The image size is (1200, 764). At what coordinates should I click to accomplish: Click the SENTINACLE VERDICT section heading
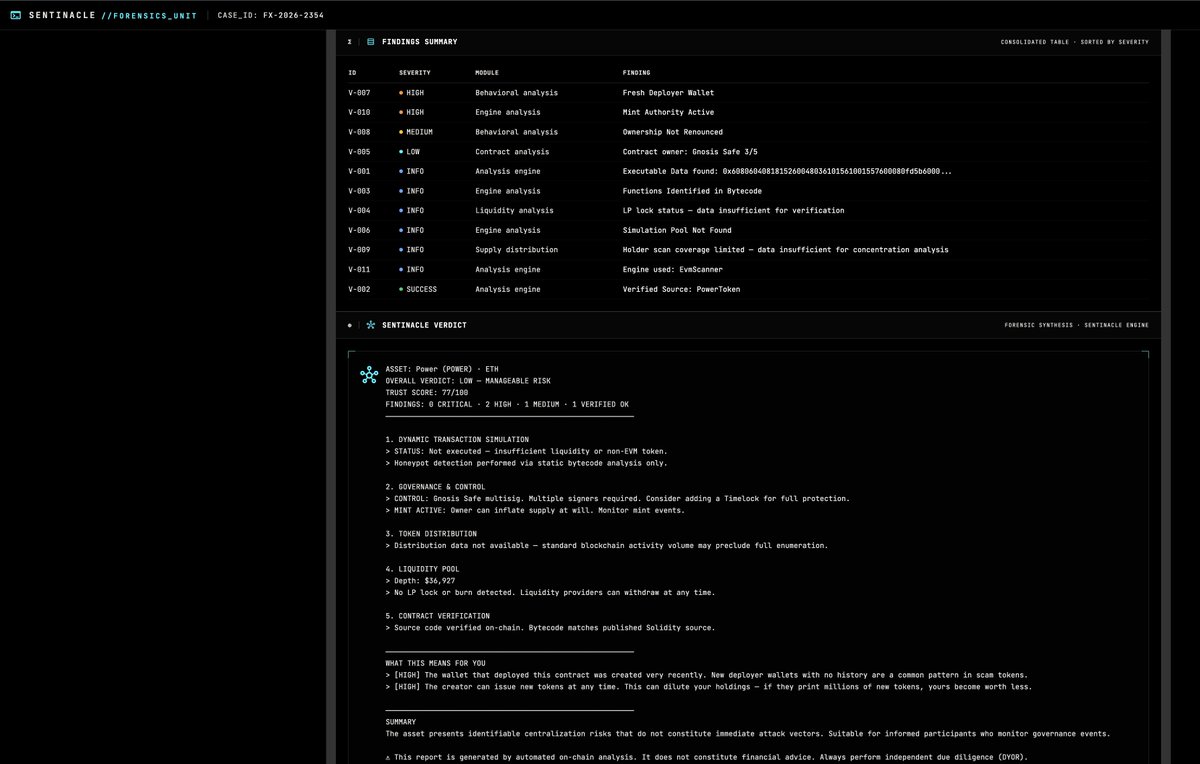tap(424, 325)
